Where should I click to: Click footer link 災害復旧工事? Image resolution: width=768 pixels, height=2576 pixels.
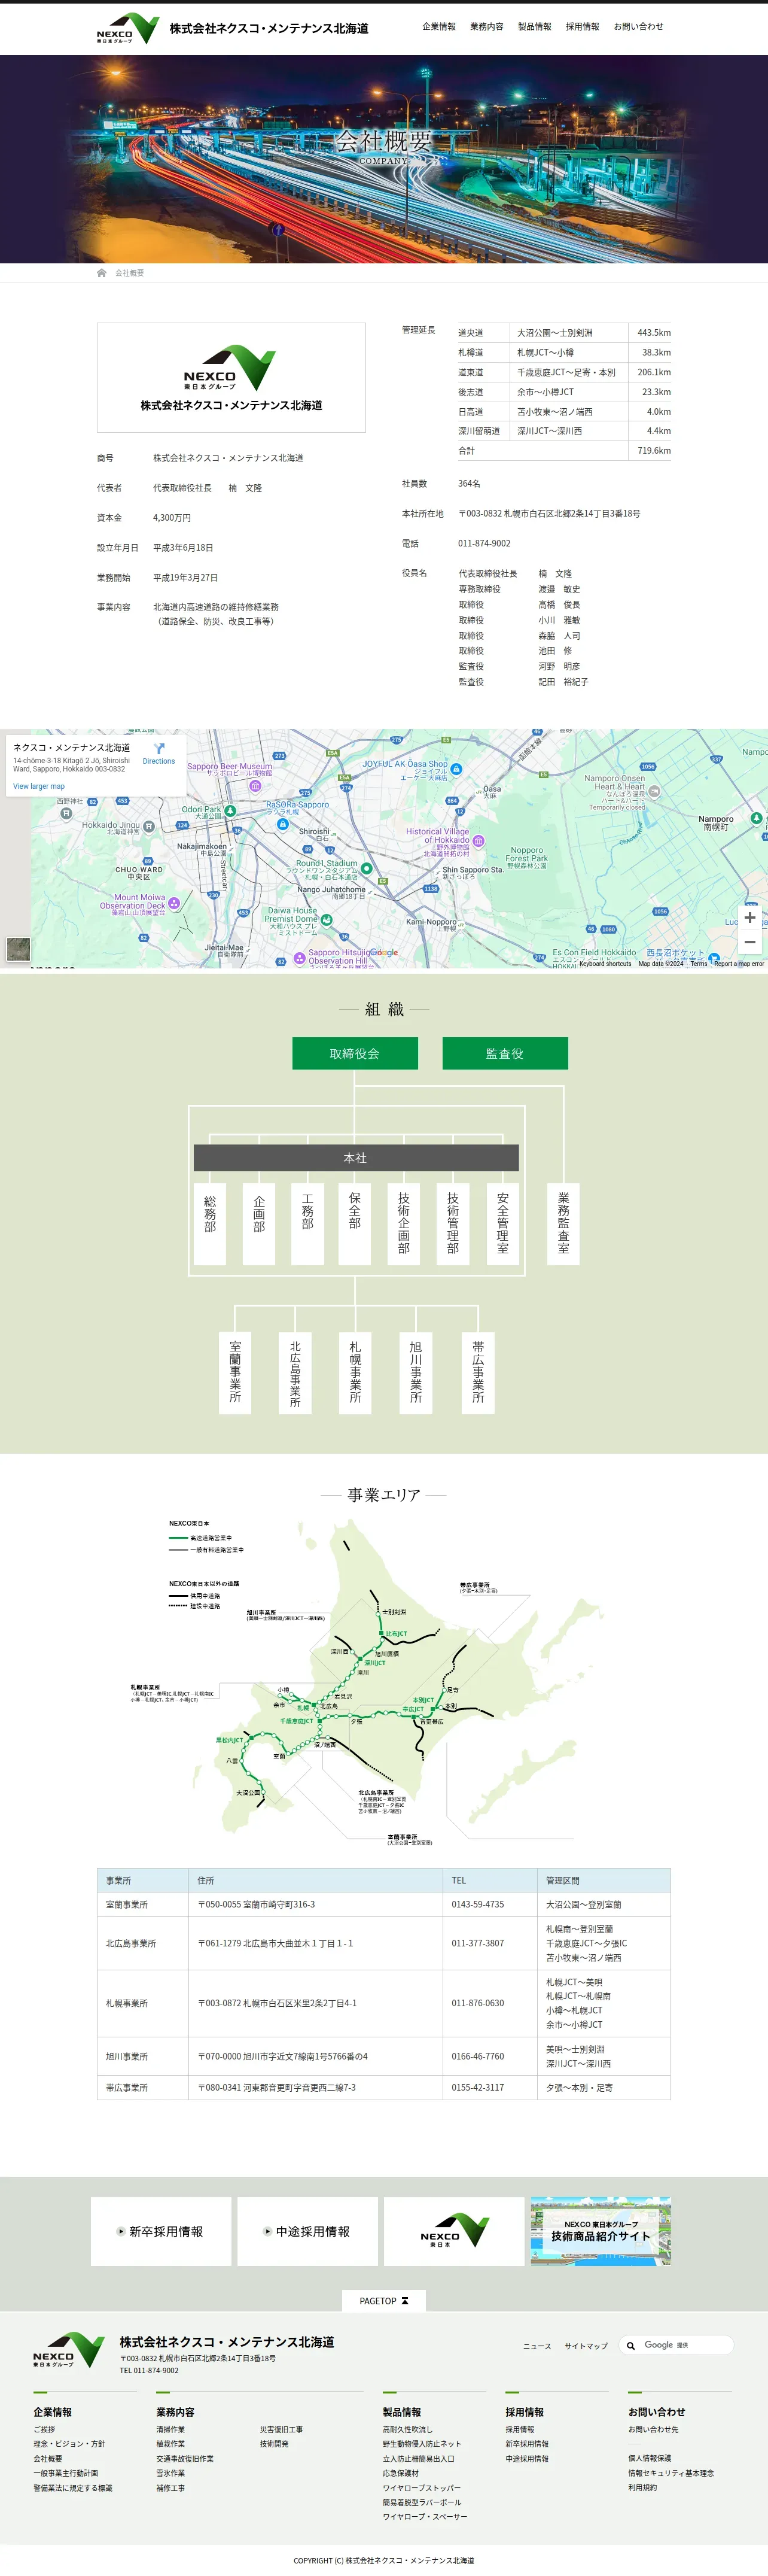click(281, 2429)
